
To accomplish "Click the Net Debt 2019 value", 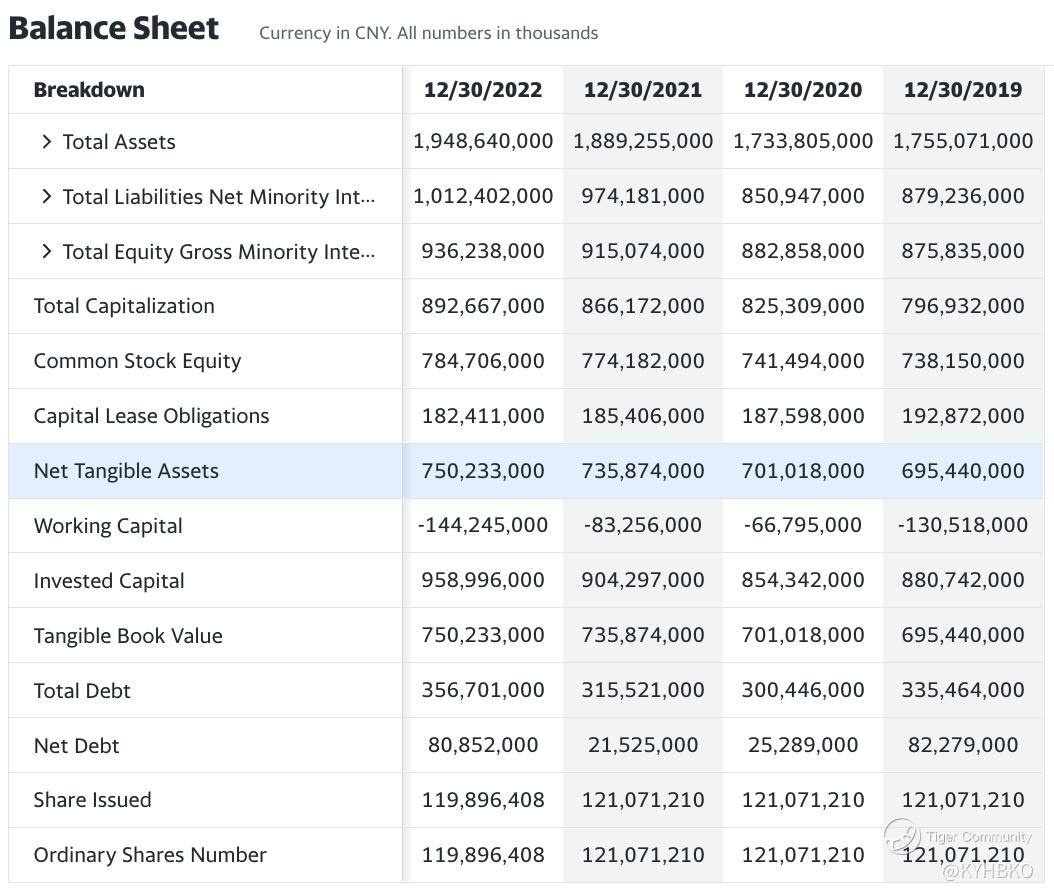I will (x=963, y=745).
